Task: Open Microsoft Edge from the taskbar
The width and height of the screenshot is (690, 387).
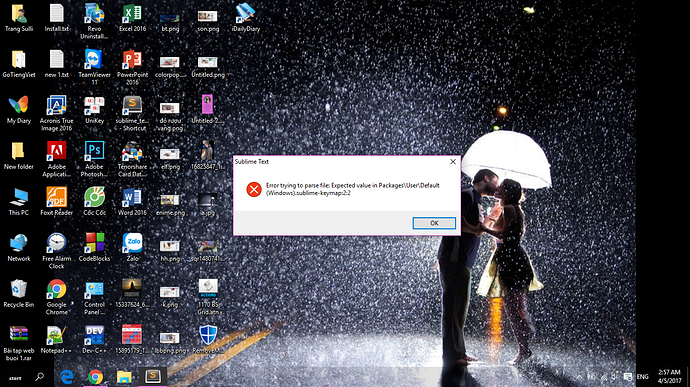Action: pos(66,377)
